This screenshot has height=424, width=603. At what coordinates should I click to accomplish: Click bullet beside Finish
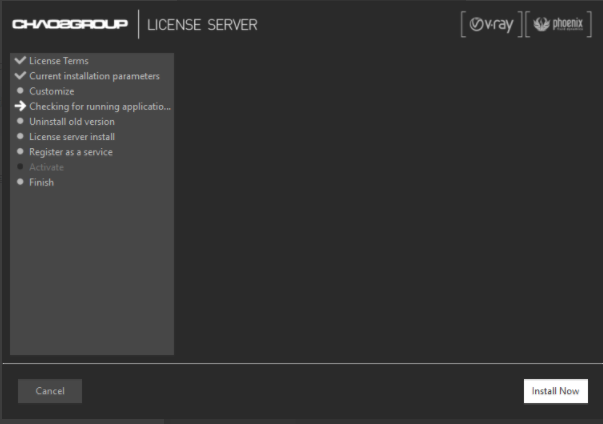coord(20,182)
